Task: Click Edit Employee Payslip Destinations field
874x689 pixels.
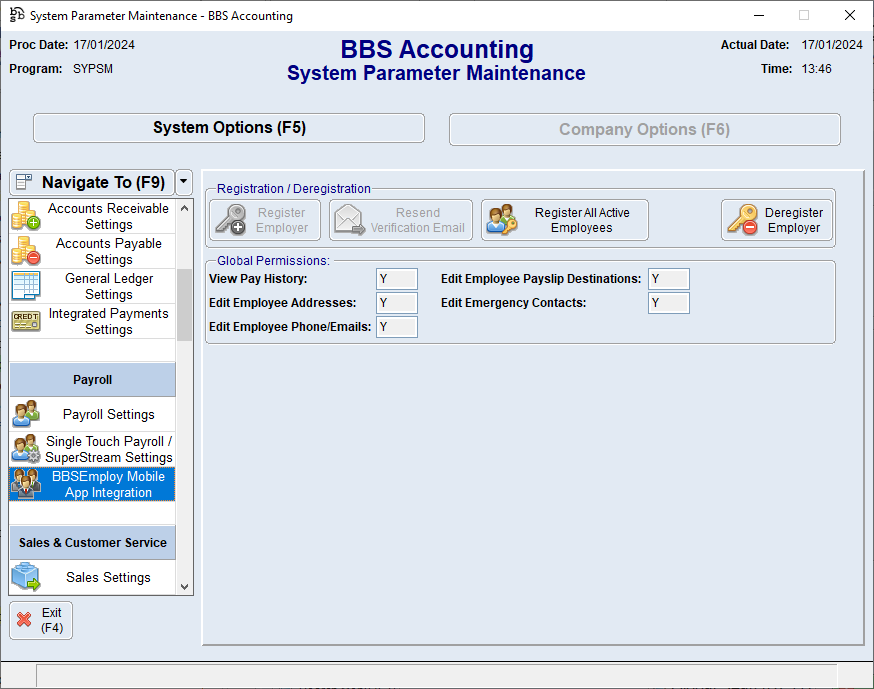Action: pos(668,279)
